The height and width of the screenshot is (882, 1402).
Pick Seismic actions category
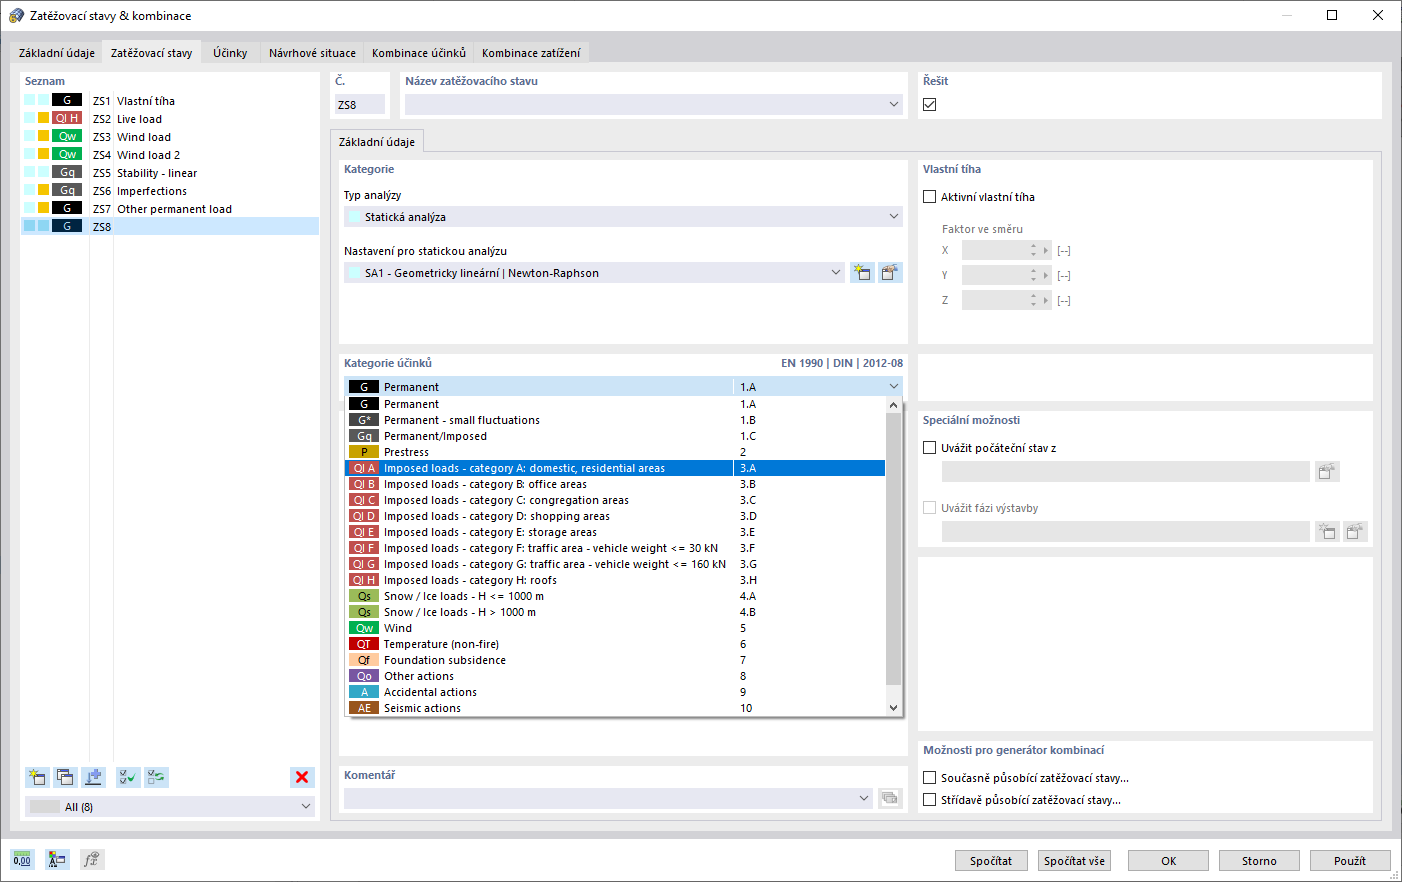point(615,708)
